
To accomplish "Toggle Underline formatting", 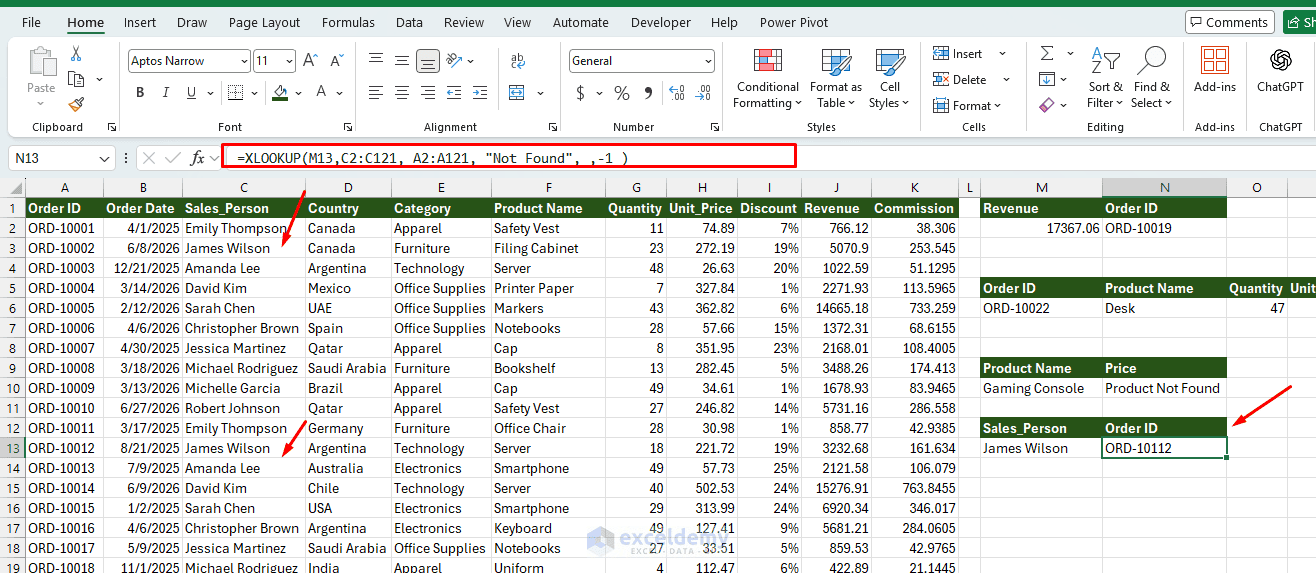I will click(191, 93).
